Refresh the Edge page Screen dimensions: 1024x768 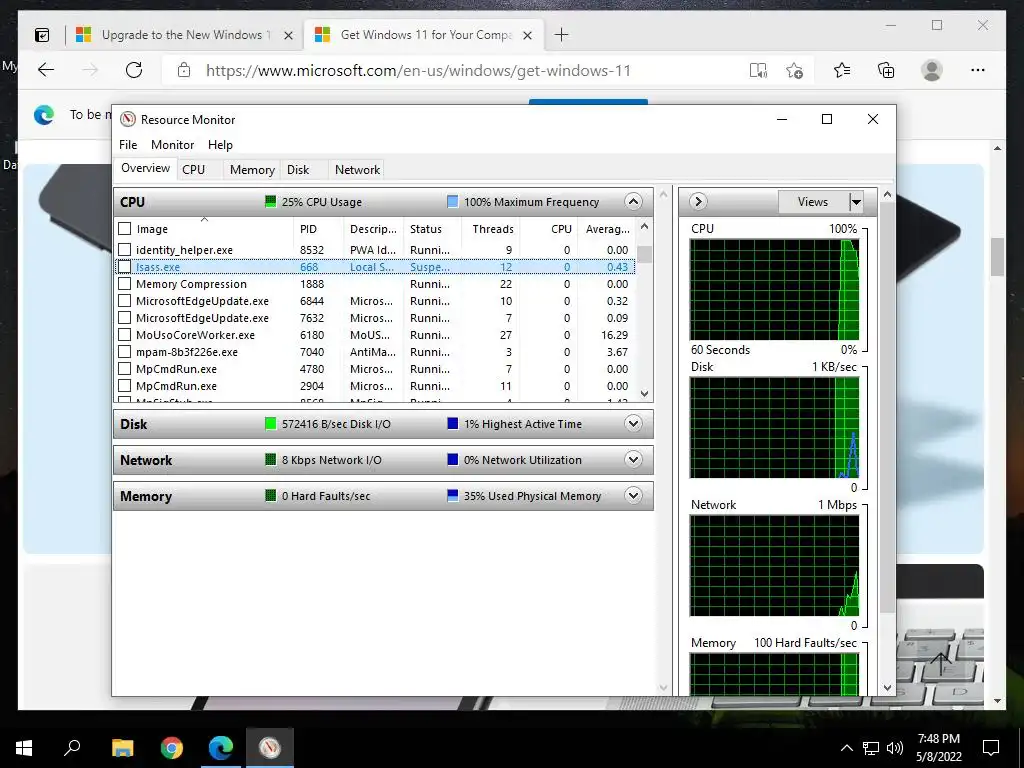click(x=134, y=71)
